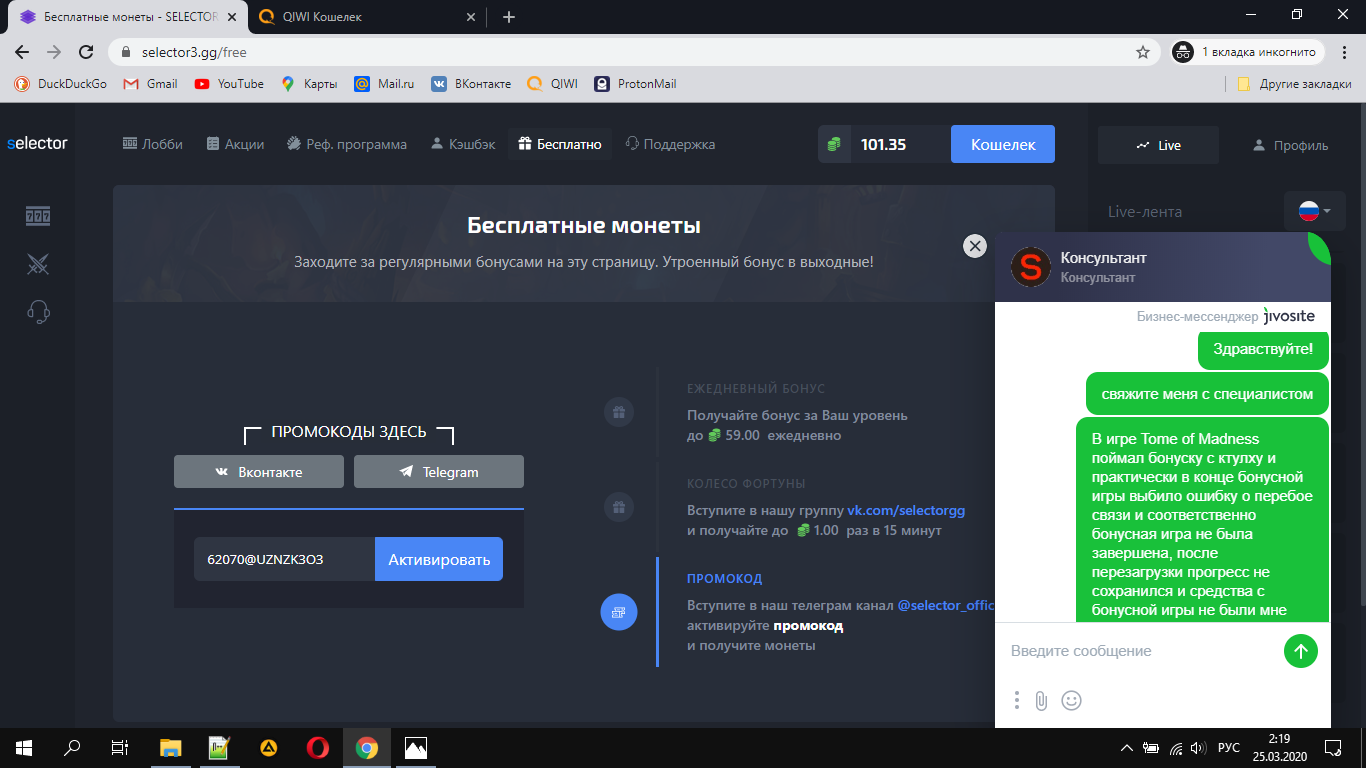This screenshot has width=1366, height=768.
Task: Click the promo code input field
Action: [x=285, y=559]
